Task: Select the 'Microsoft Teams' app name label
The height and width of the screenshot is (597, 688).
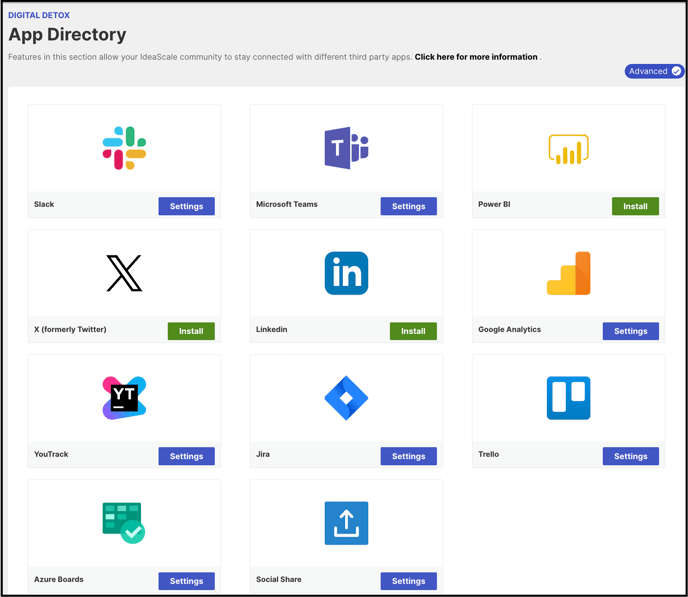Action: pos(287,204)
